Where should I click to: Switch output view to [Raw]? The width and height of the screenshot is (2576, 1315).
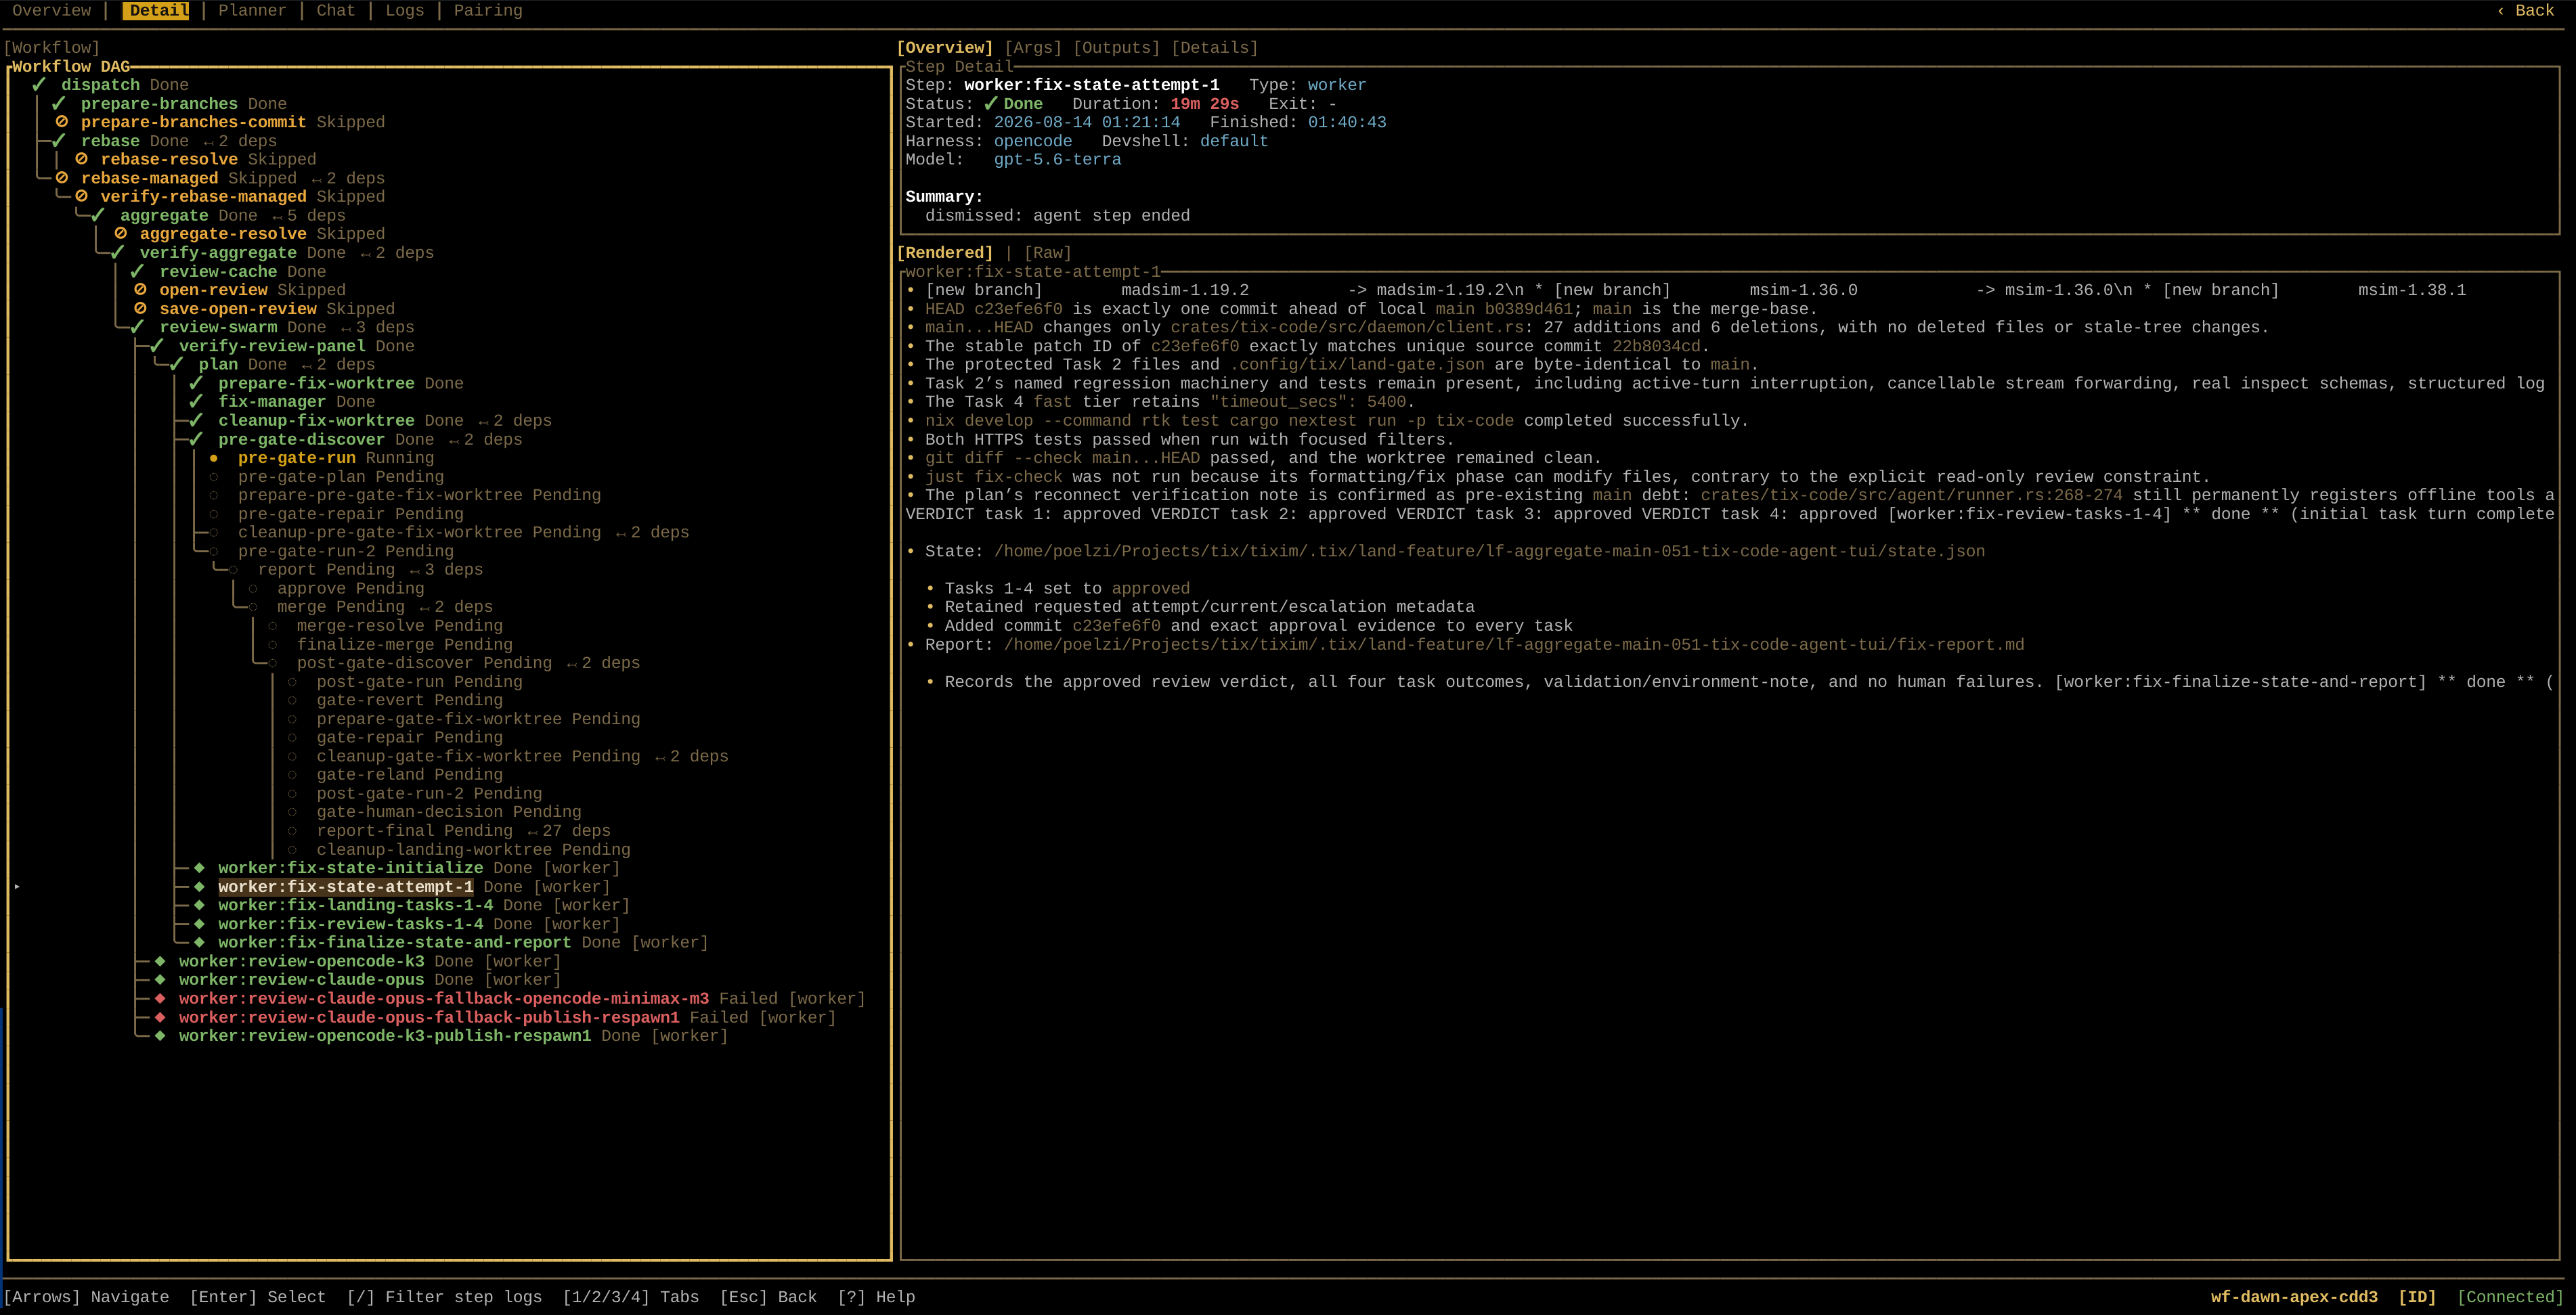[1047, 253]
